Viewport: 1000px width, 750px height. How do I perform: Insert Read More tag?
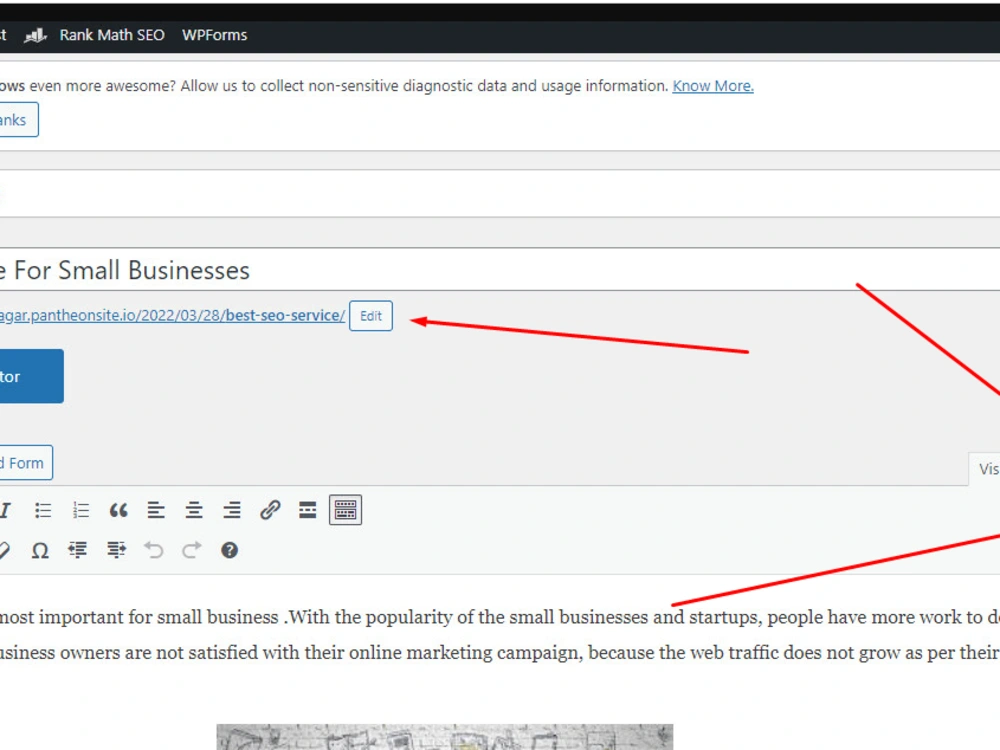(x=307, y=510)
